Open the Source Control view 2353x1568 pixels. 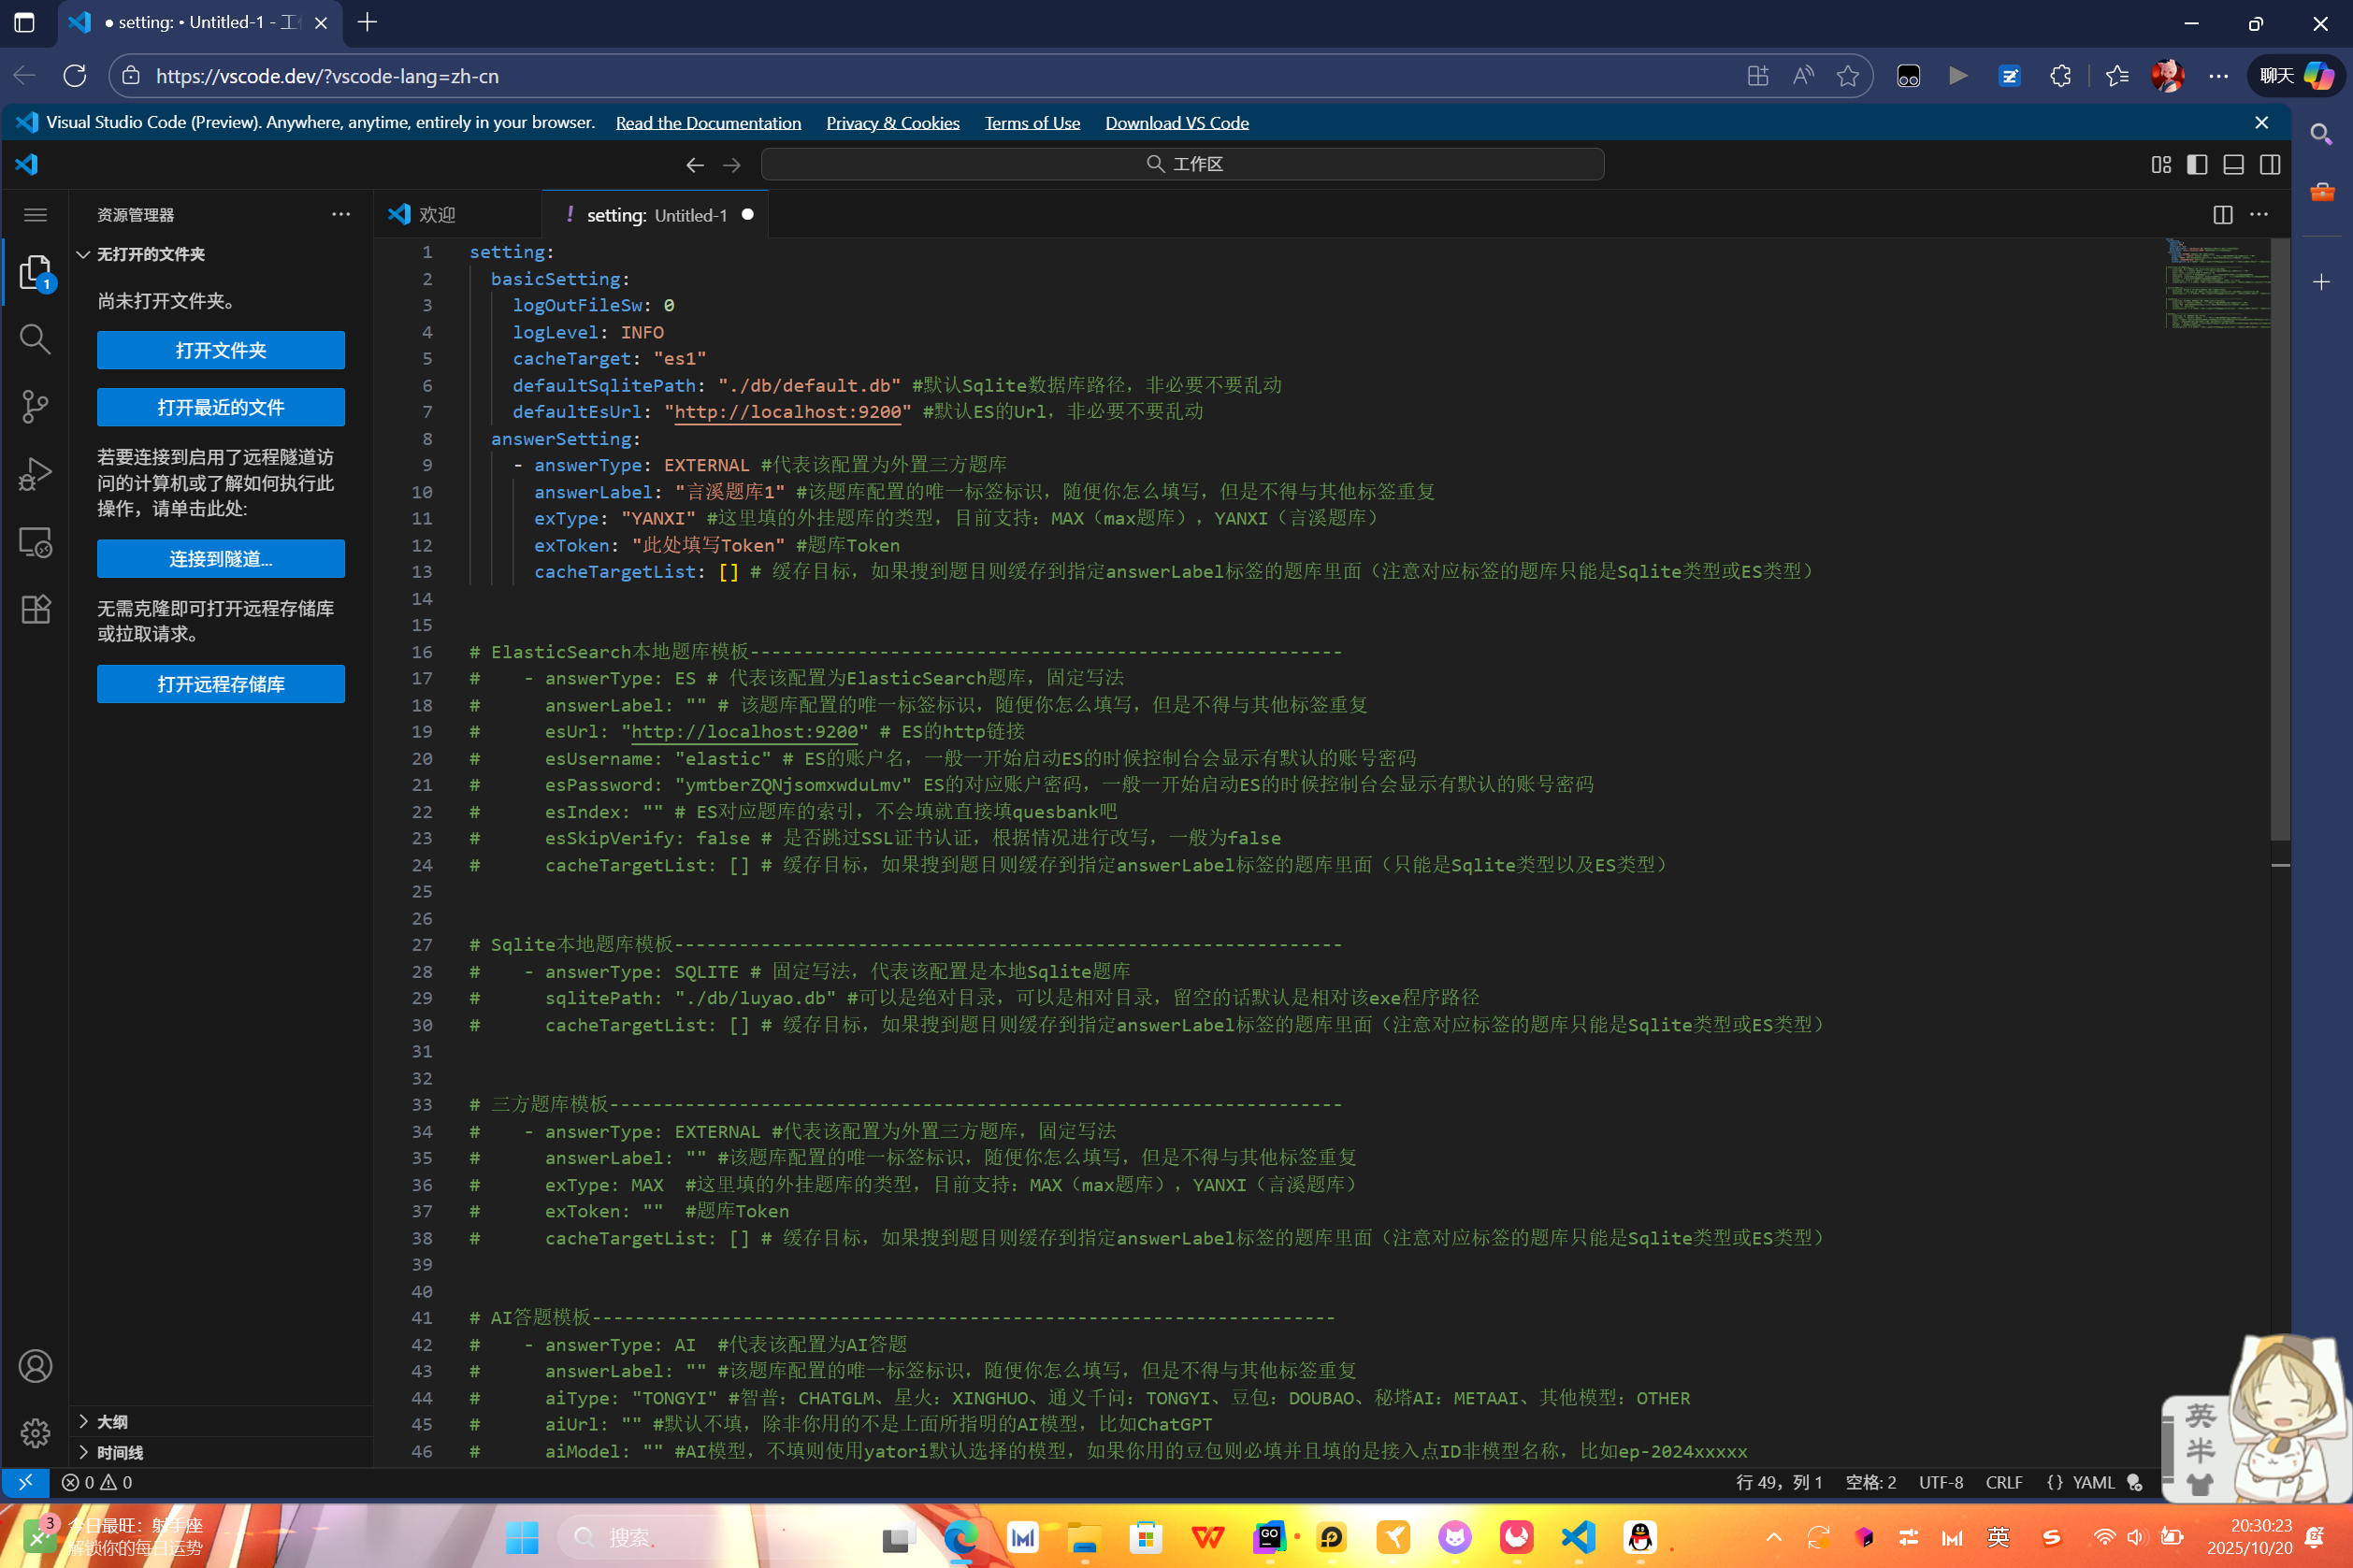tap(35, 406)
